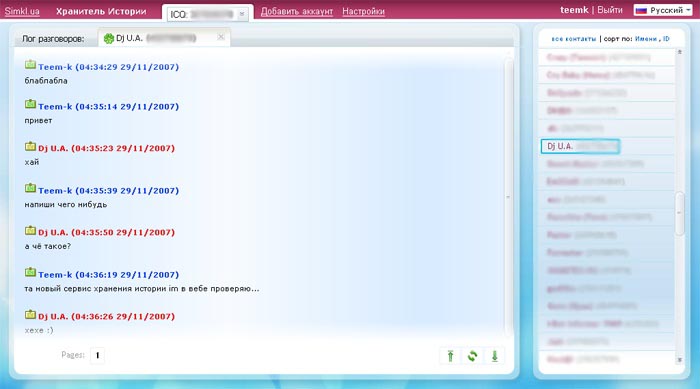The image size is (700, 389).
Task: Click the jump-to-top green arrow icon
Action: [450, 356]
